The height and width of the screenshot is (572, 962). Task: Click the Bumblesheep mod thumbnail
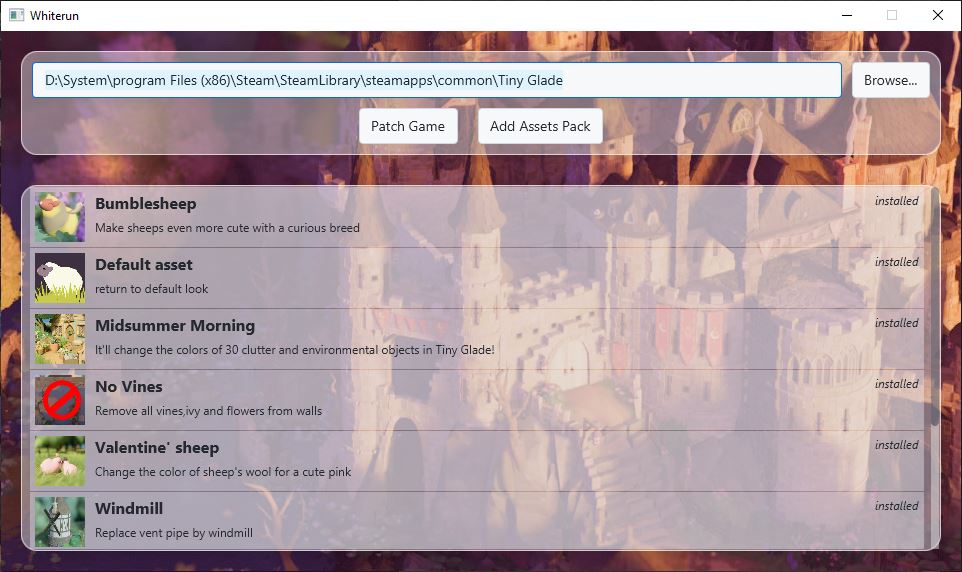coord(60,217)
